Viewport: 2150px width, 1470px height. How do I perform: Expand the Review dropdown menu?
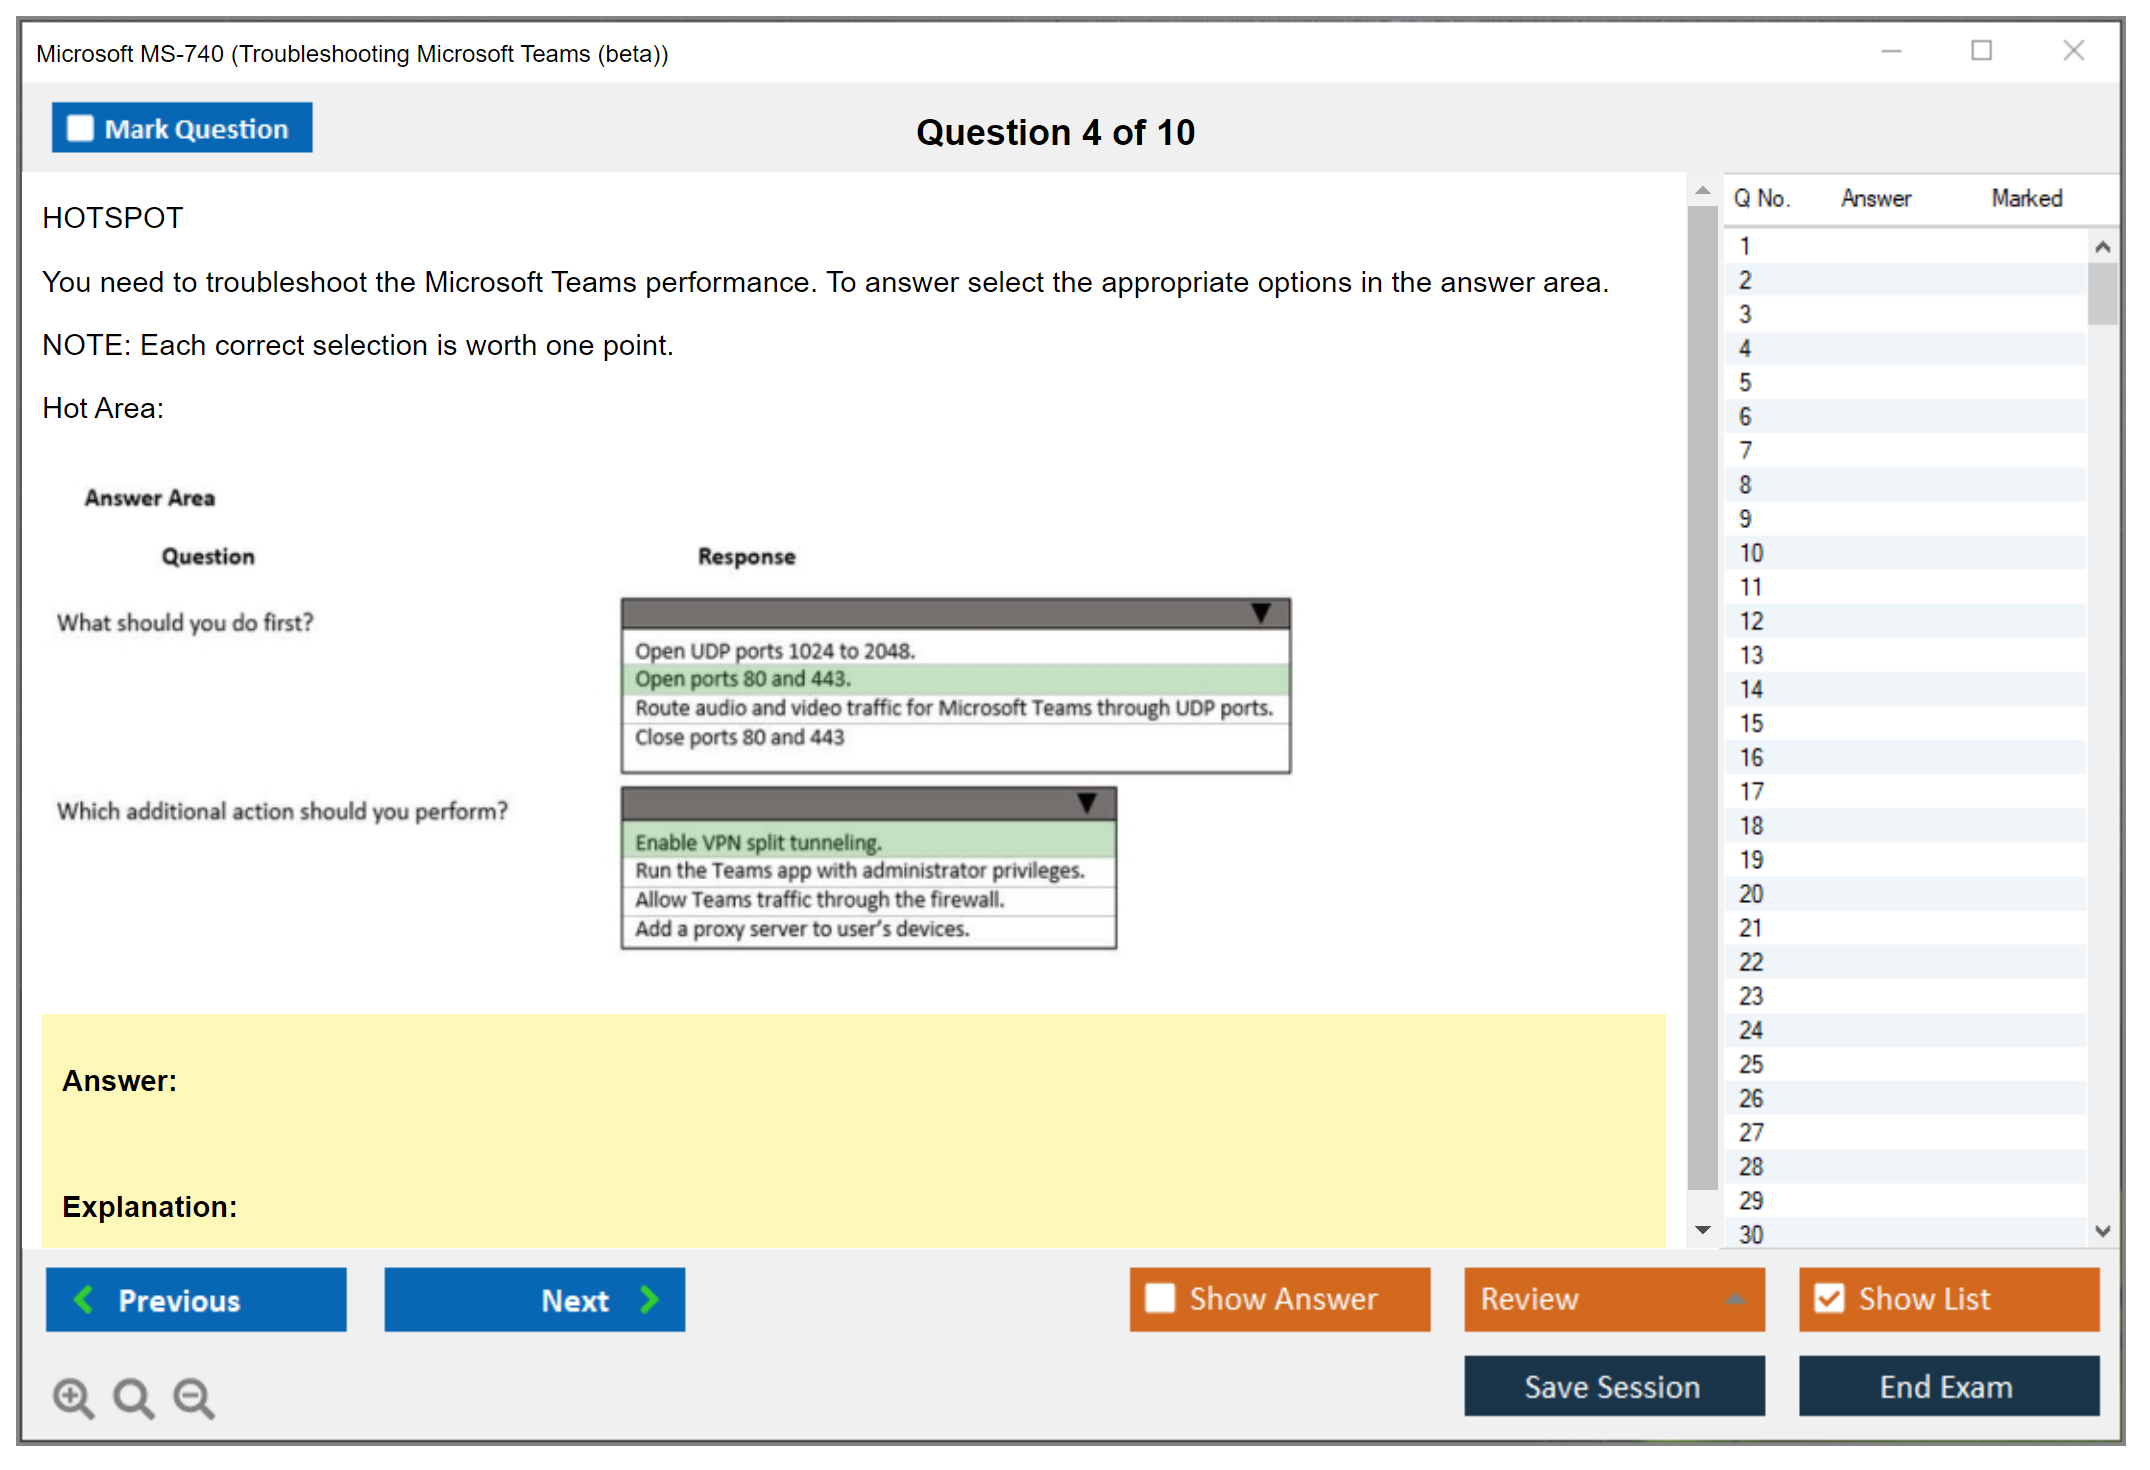point(1735,1299)
